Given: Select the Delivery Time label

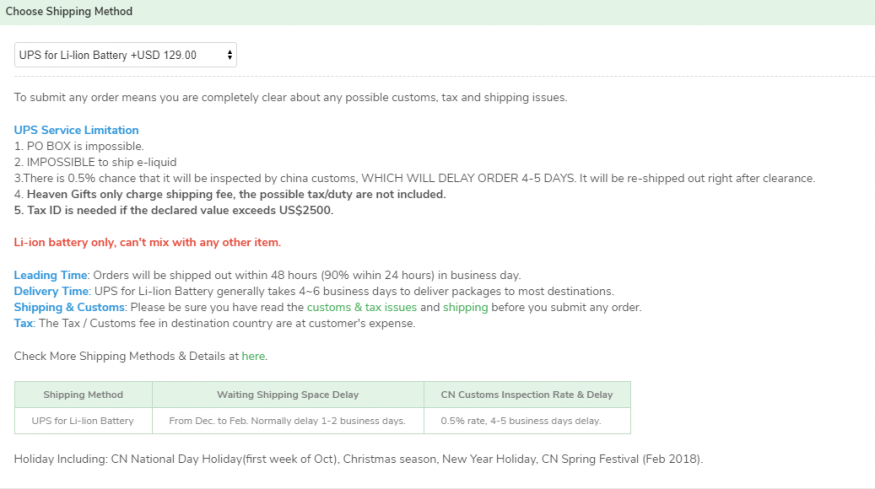Looking at the screenshot, I should point(51,291).
